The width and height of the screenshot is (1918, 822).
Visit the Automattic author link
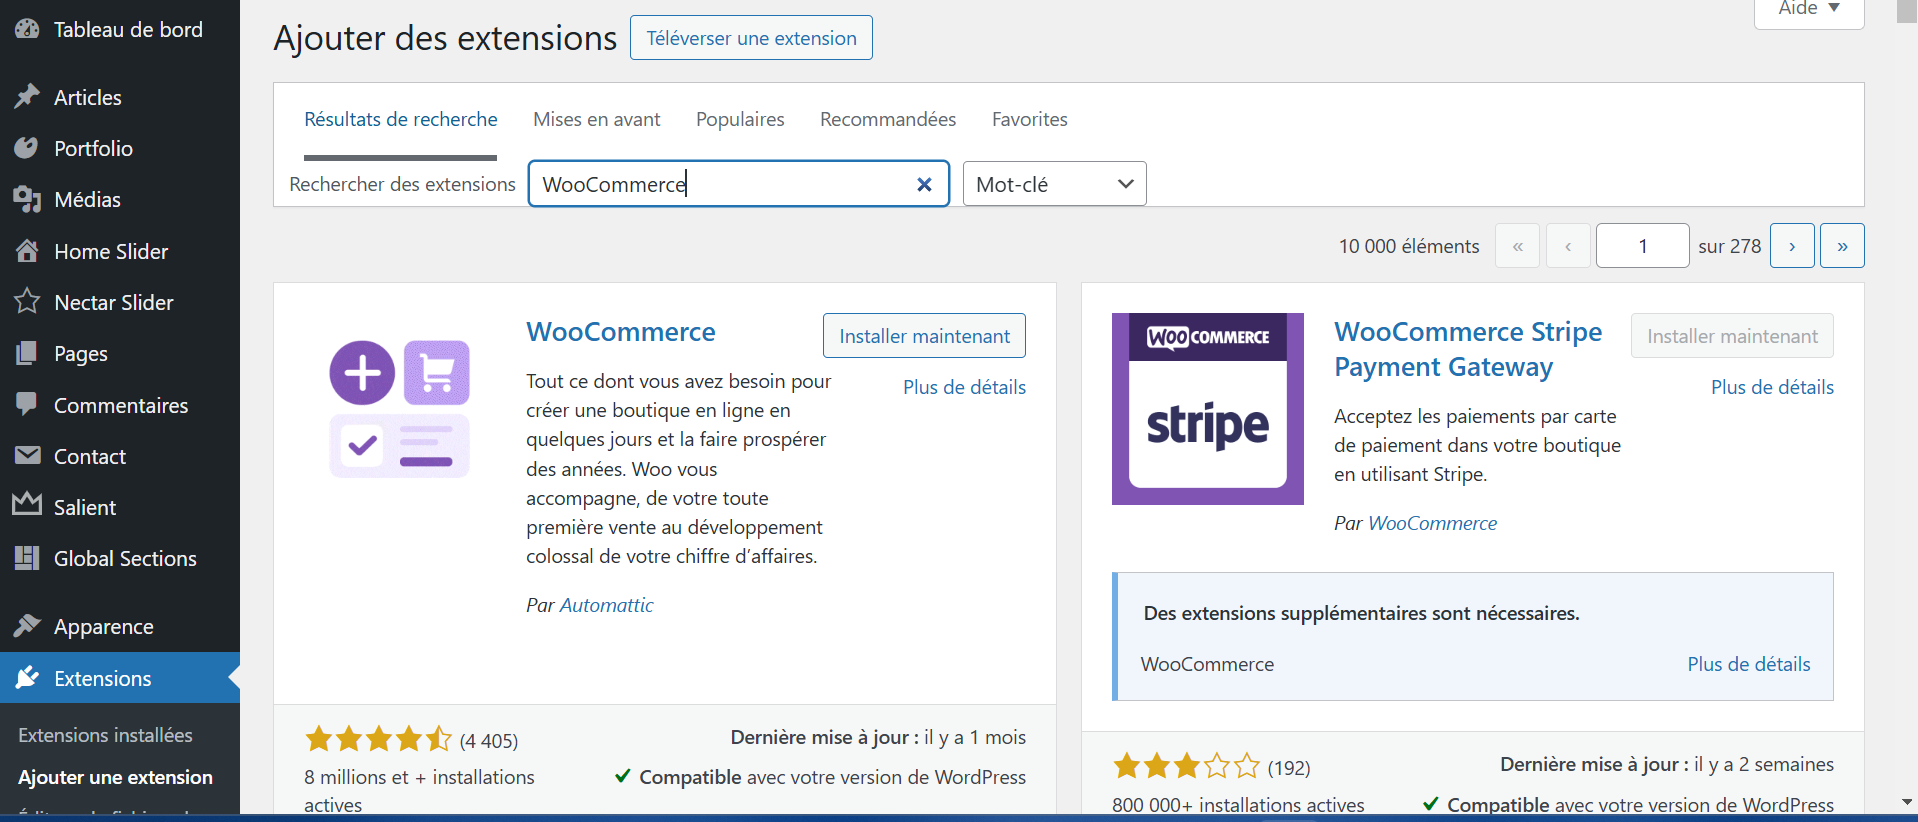click(x=606, y=605)
